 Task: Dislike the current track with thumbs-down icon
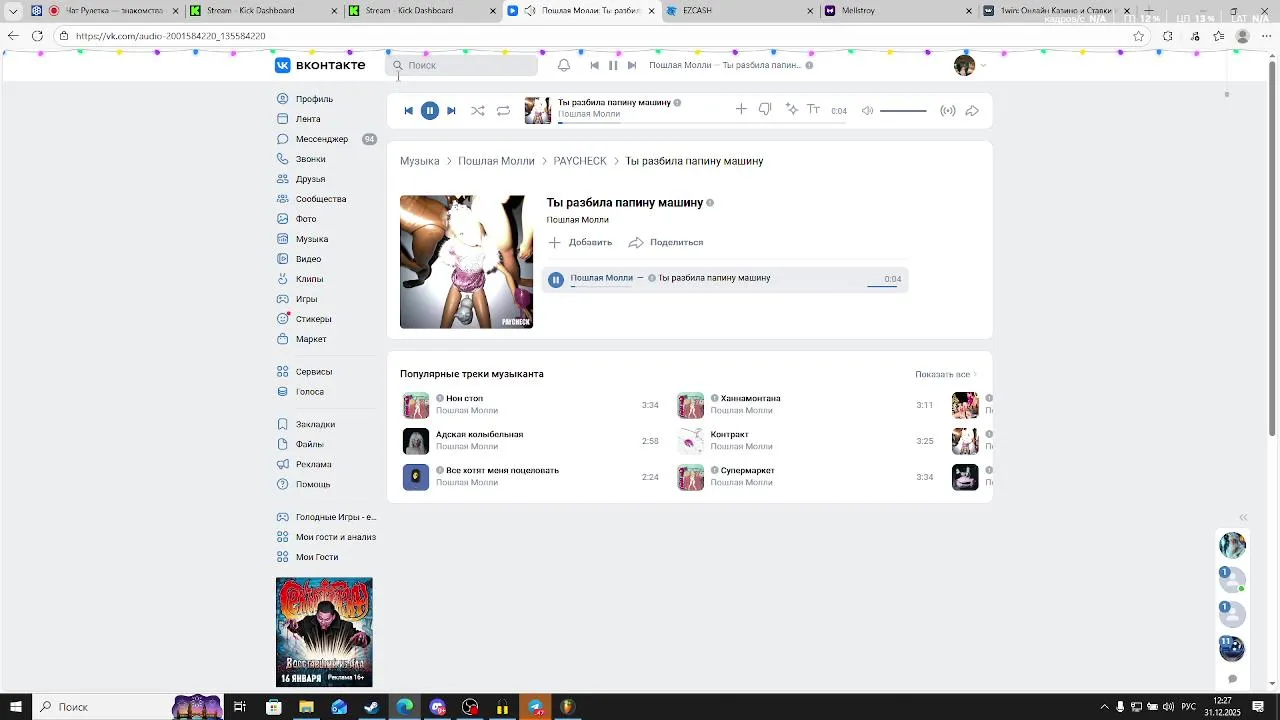[765, 109]
